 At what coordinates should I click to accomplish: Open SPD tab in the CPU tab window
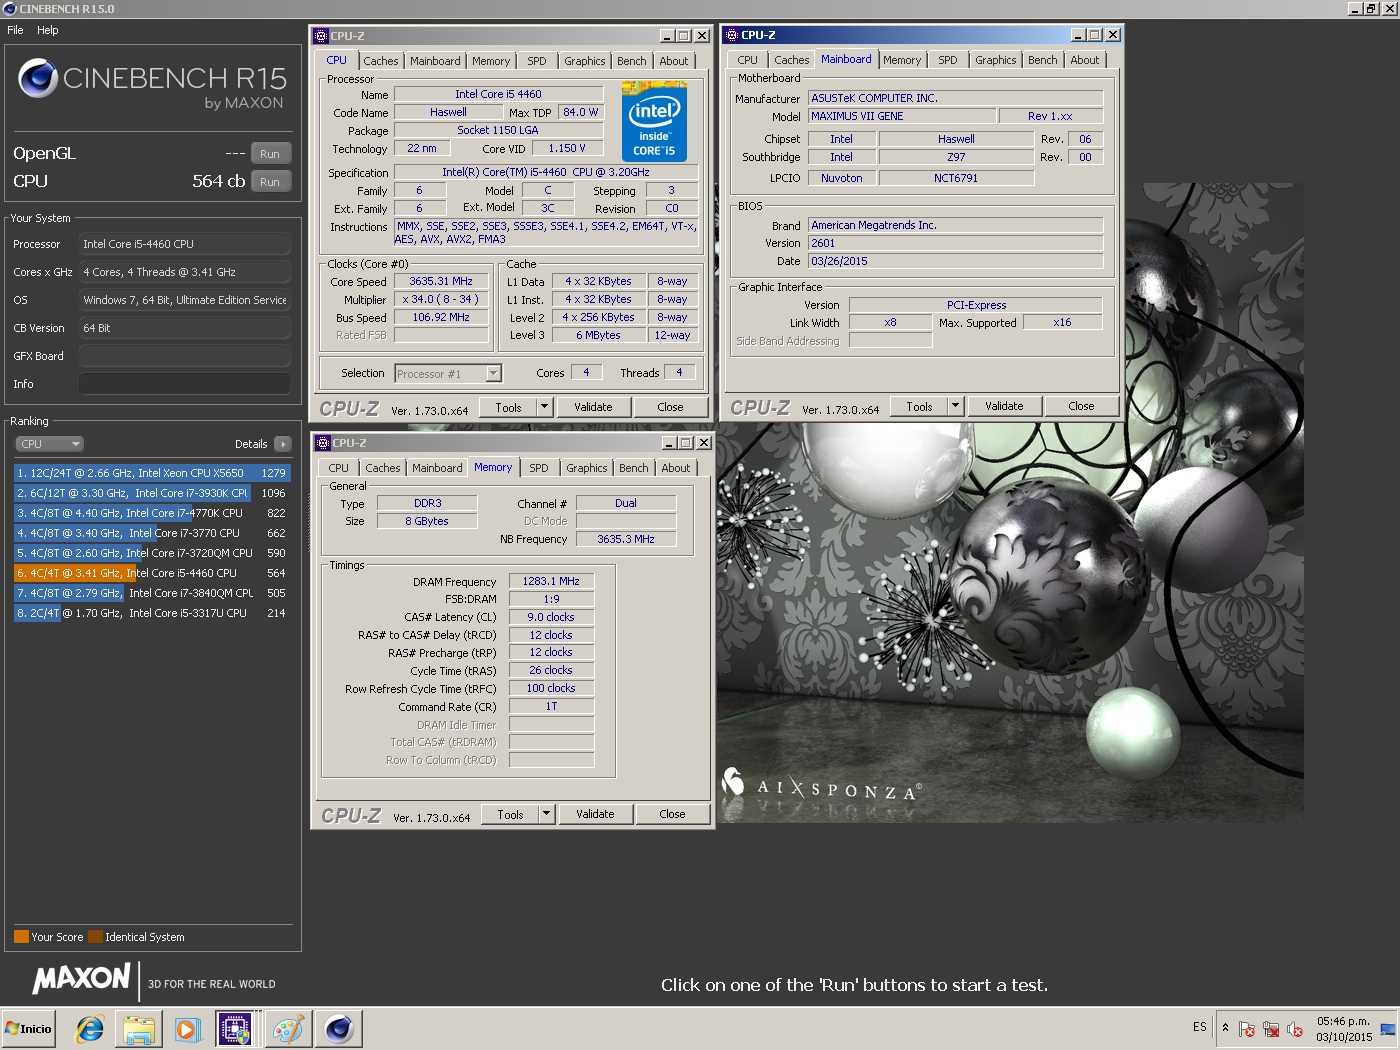pos(537,61)
